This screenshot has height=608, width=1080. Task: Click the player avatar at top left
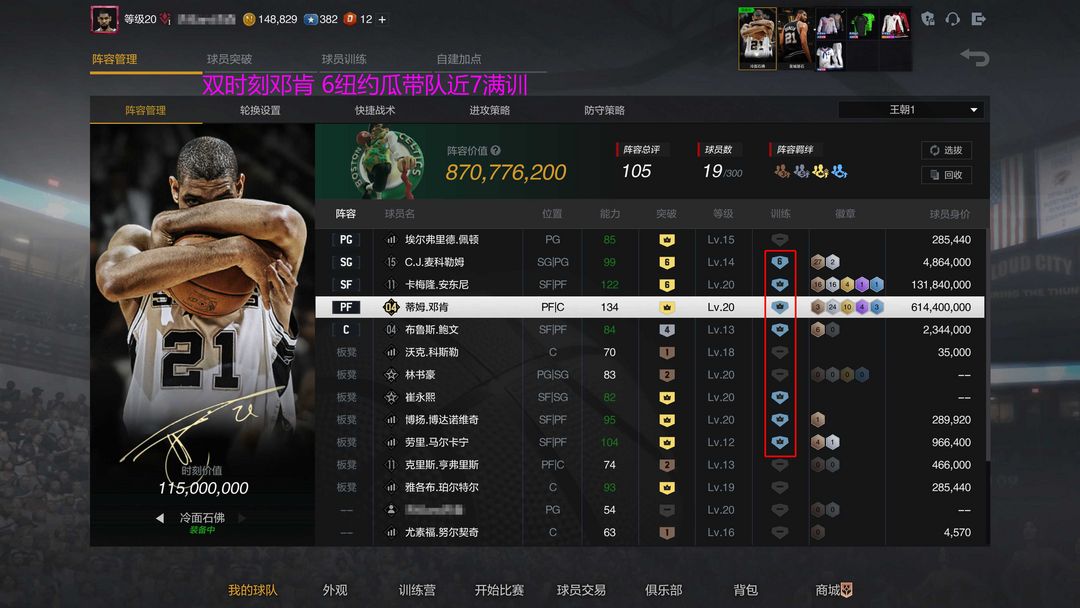[105, 19]
